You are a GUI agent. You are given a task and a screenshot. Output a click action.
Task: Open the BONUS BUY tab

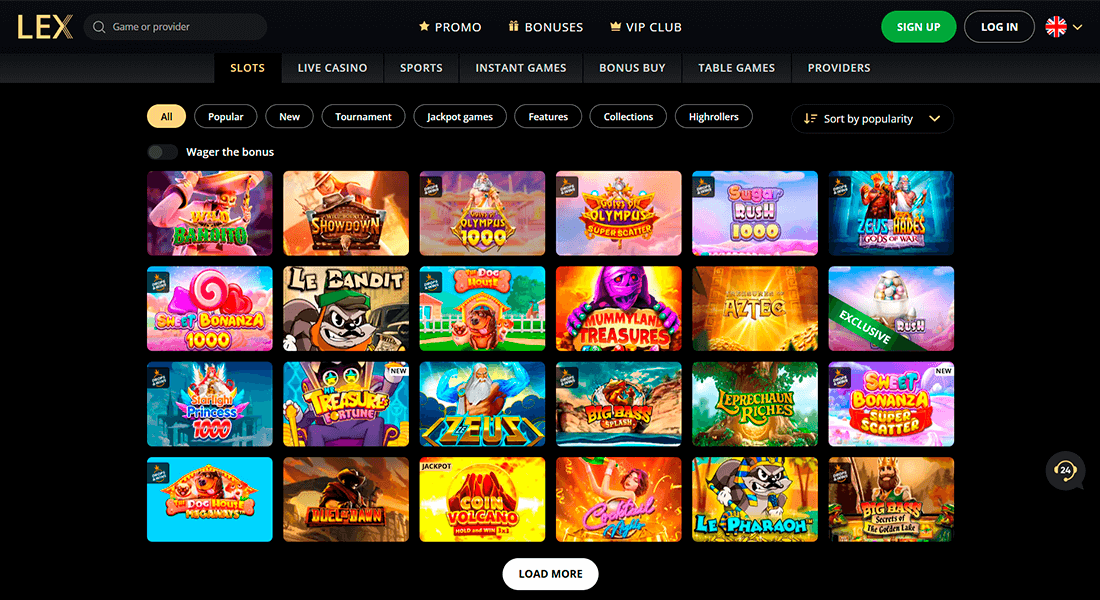point(632,68)
